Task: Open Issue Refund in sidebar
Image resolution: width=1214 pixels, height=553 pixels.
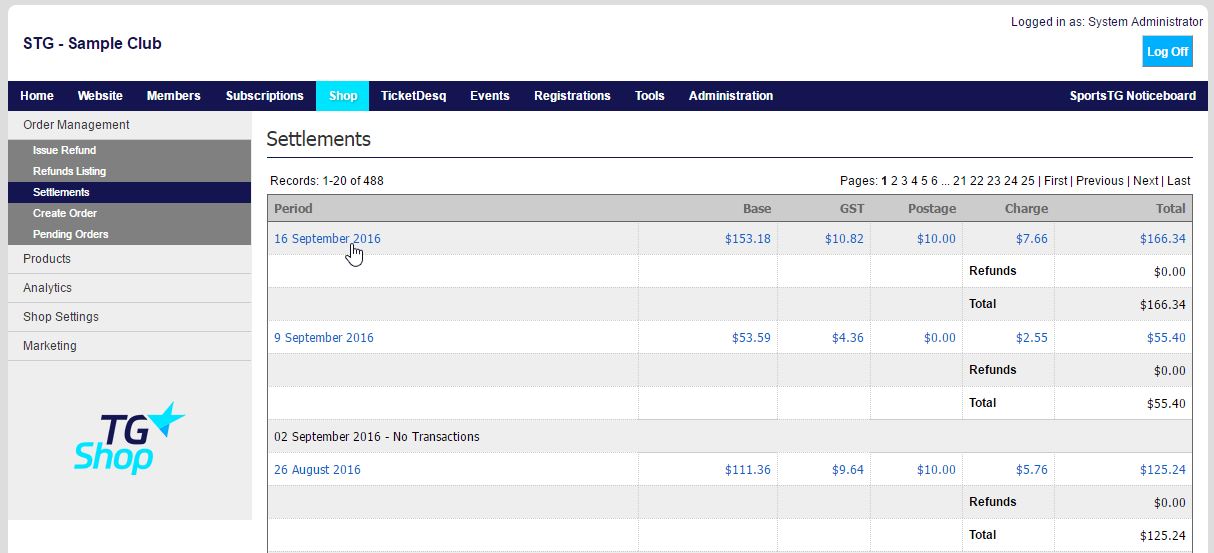Action: pos(129,150)
